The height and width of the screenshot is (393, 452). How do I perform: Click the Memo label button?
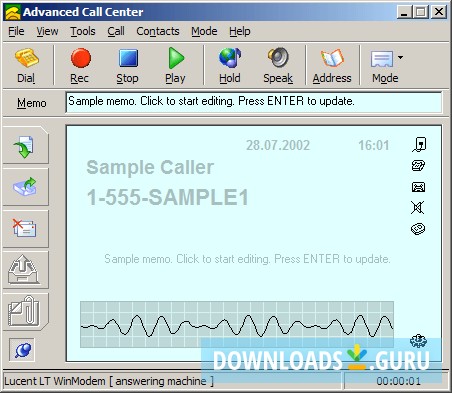click(32, 103)
